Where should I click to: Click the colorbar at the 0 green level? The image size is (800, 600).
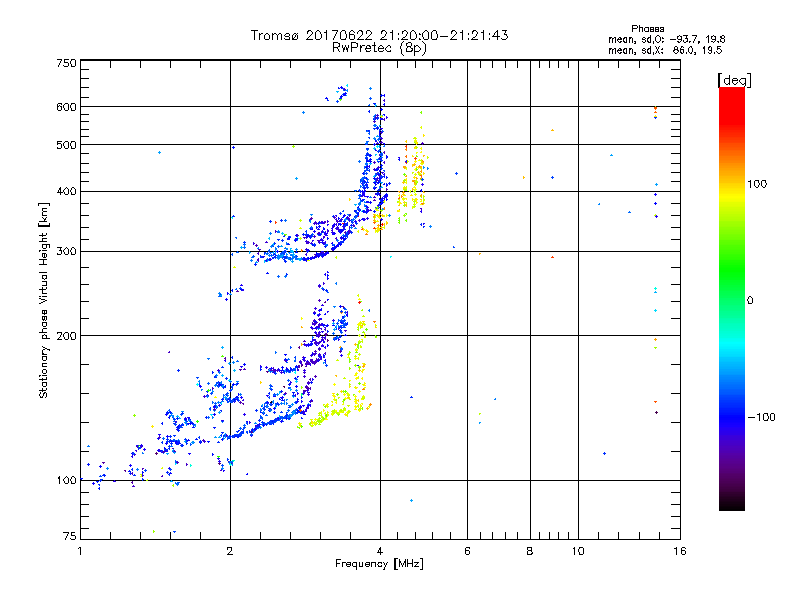(x=731, y=300)
